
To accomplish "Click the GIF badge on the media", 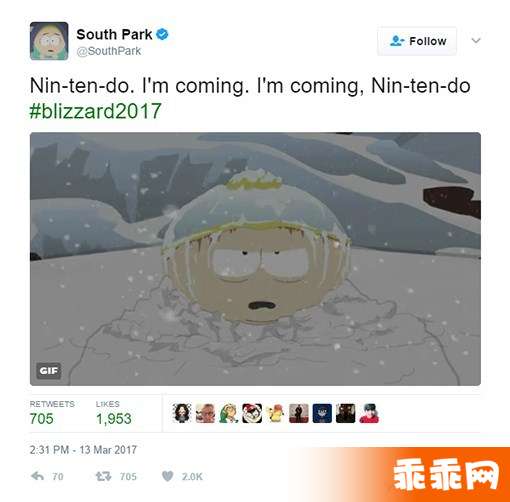I will pos(49,371).
